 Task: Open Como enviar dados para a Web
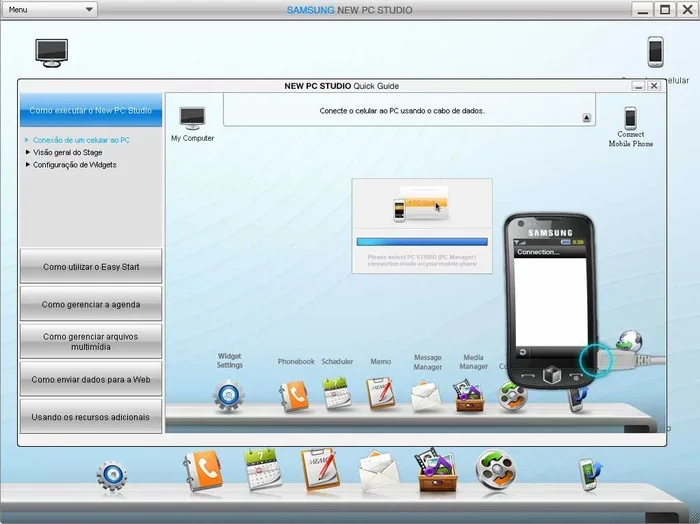pos(91,379)
